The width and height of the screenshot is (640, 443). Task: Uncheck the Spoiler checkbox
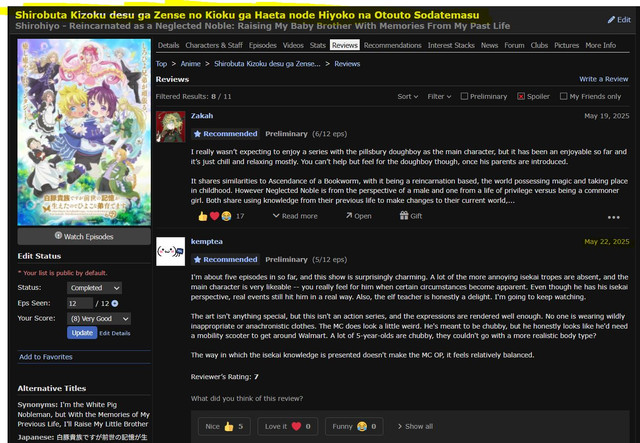(x=521, y=97)
